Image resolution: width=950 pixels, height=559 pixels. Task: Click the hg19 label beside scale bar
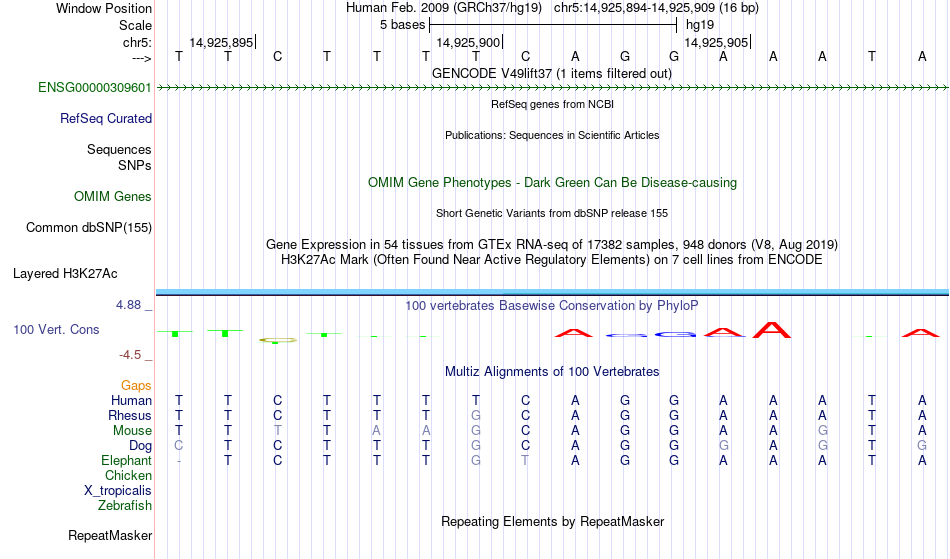(700, 25)
